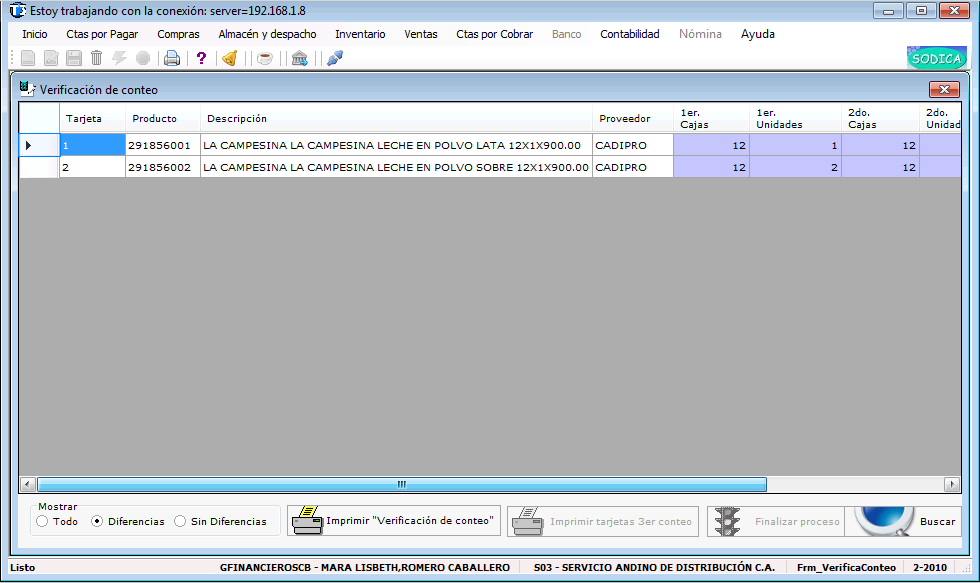980x583 pixels.
Task: Click the printer toolbar icon
Action: point(172,58)
